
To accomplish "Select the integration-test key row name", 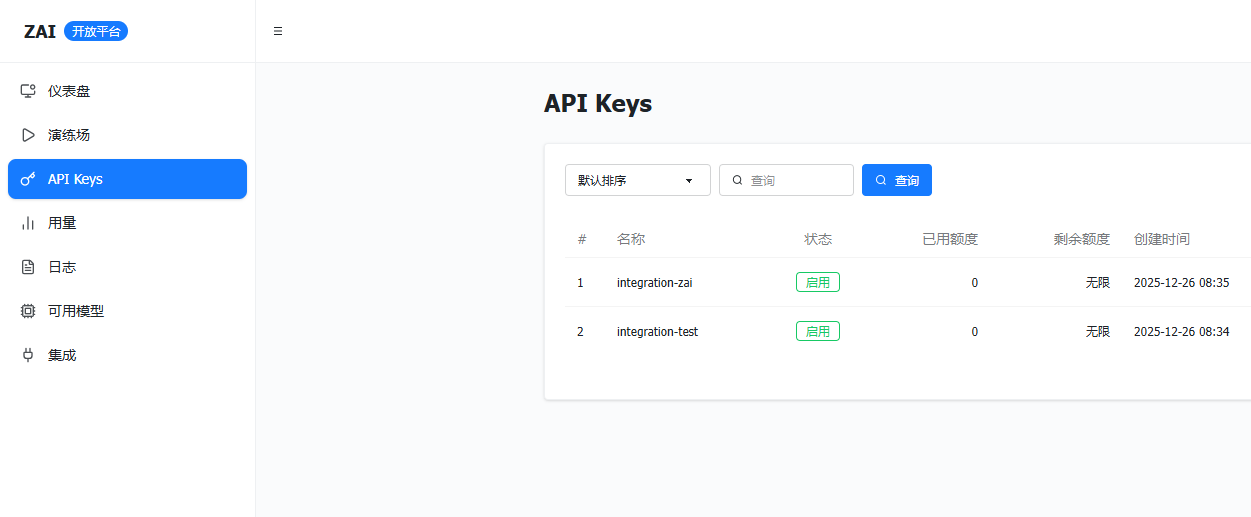I will (657, 331).
